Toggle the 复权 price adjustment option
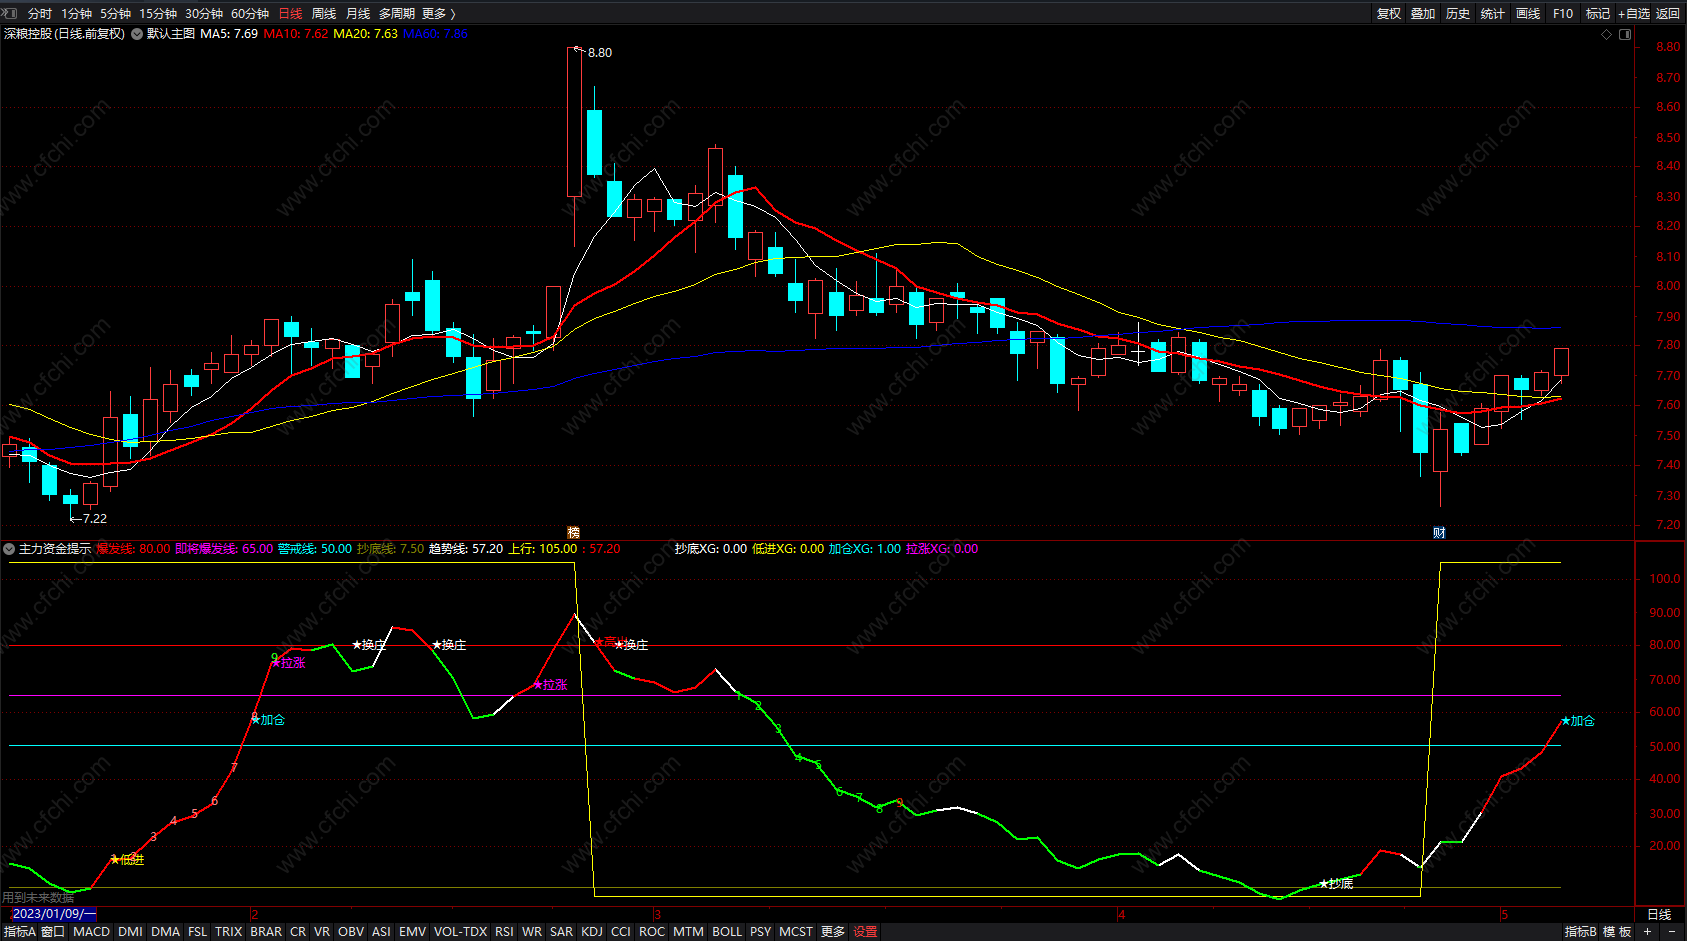This screenshot has height=941, width=1687. (x=1388, y=13)
